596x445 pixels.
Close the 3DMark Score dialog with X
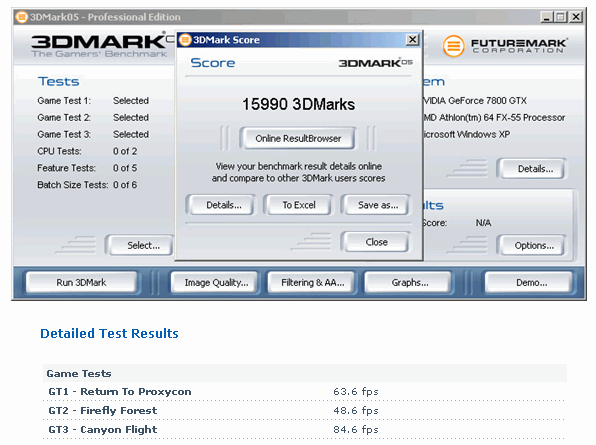coord(412,40)
